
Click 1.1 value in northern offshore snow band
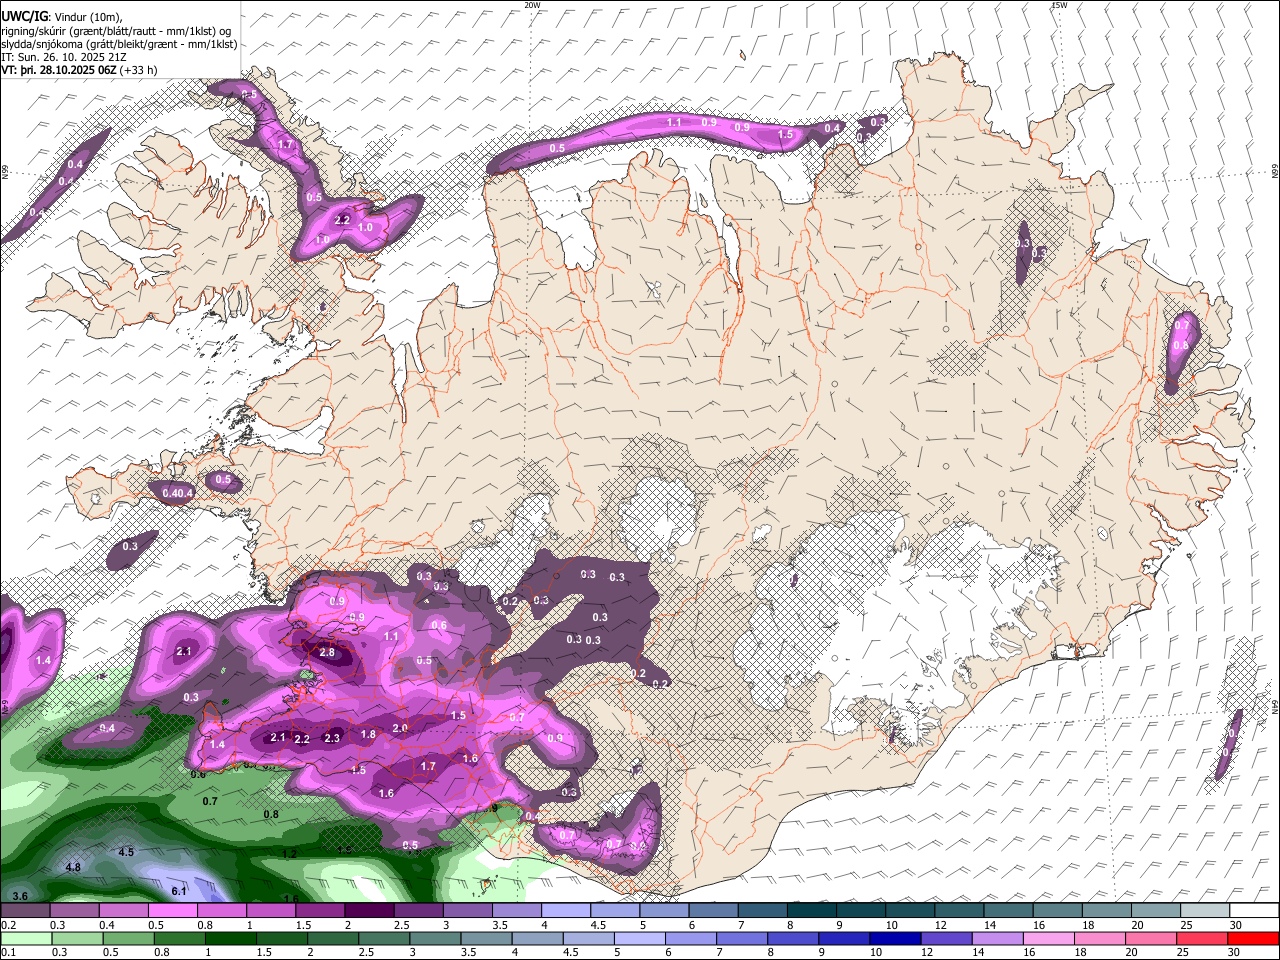(x=674, y=123)
